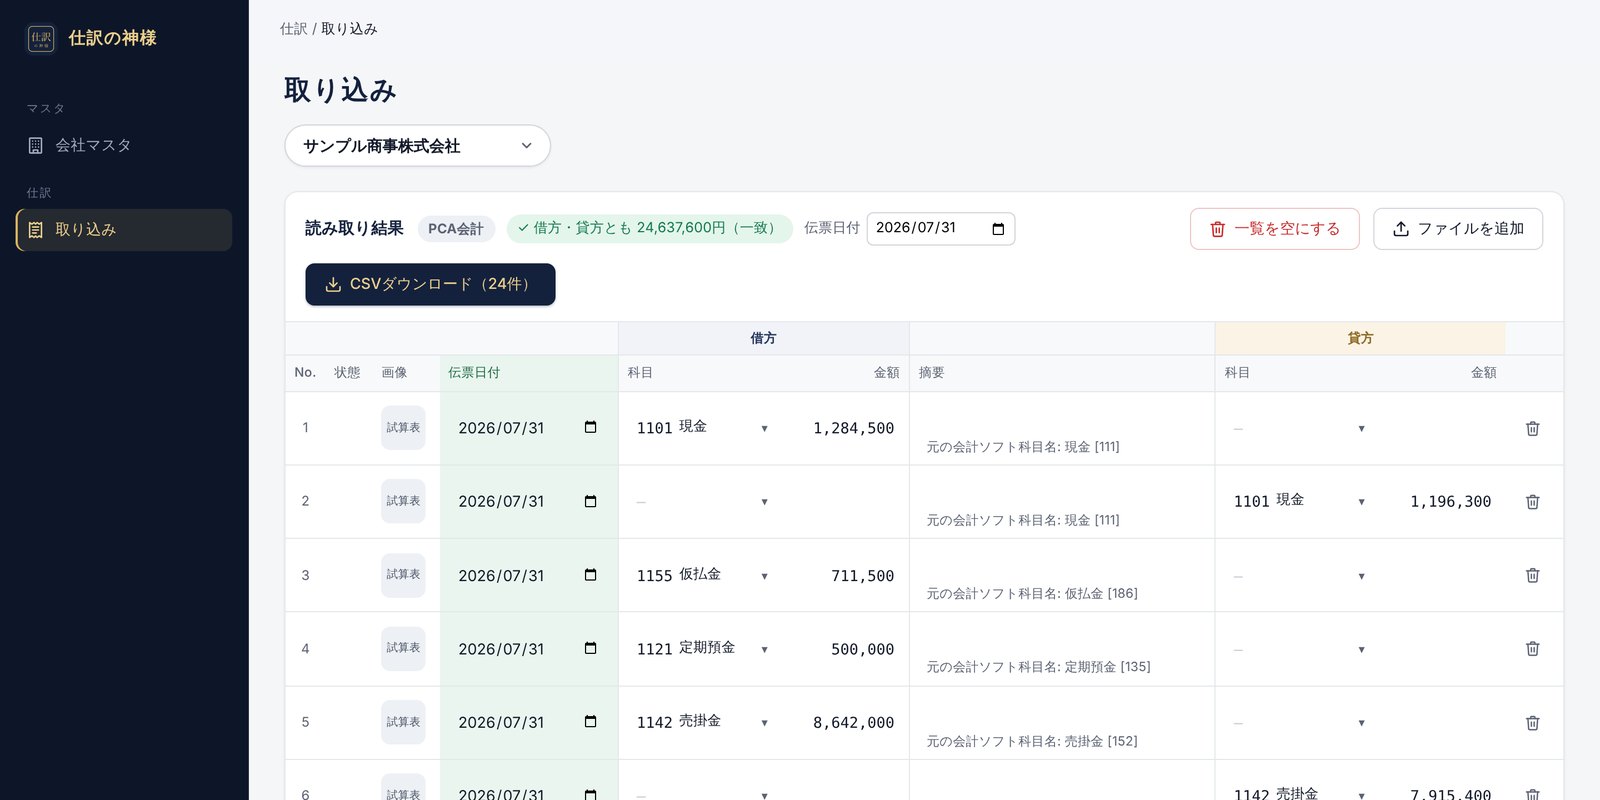Viewport: 1600px width, 800px height.
Task: Click row 1 debit amount 1,284,500
Action: pyautogui.click(x=853, y=428)
